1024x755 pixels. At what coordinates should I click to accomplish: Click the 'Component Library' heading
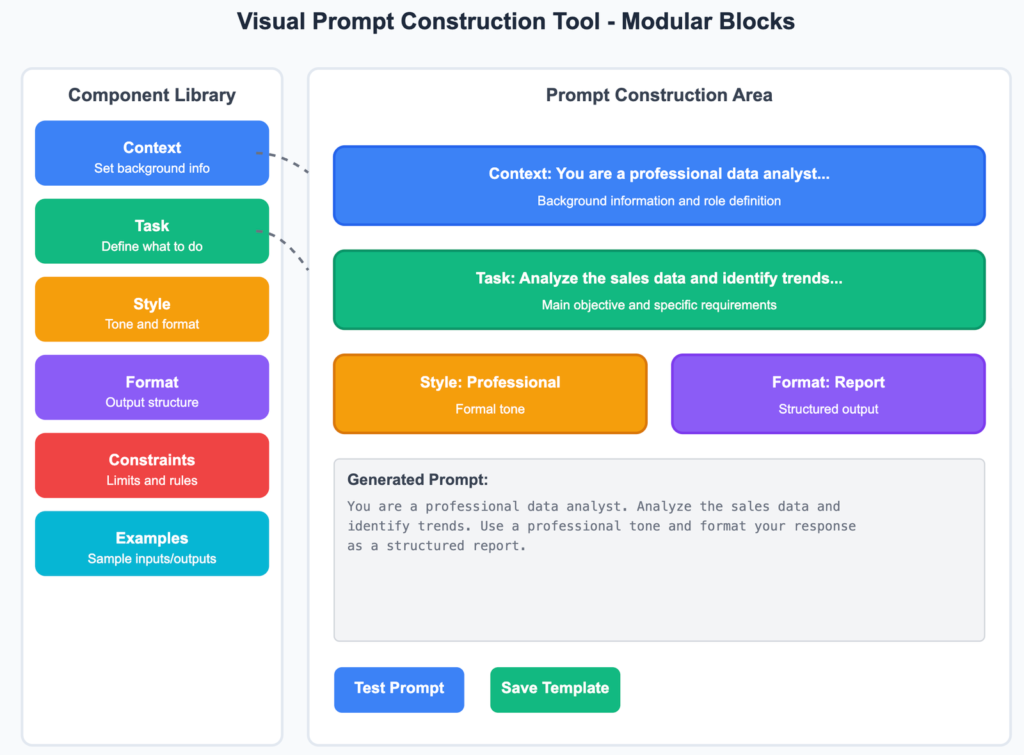pyautogui.click(x=152, y=96)
